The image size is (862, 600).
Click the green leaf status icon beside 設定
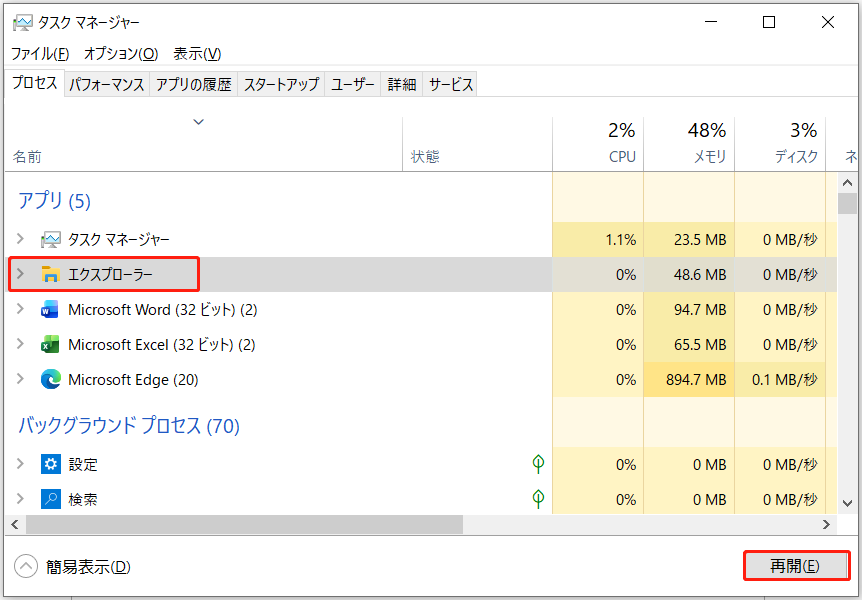(x=537, y=463)
